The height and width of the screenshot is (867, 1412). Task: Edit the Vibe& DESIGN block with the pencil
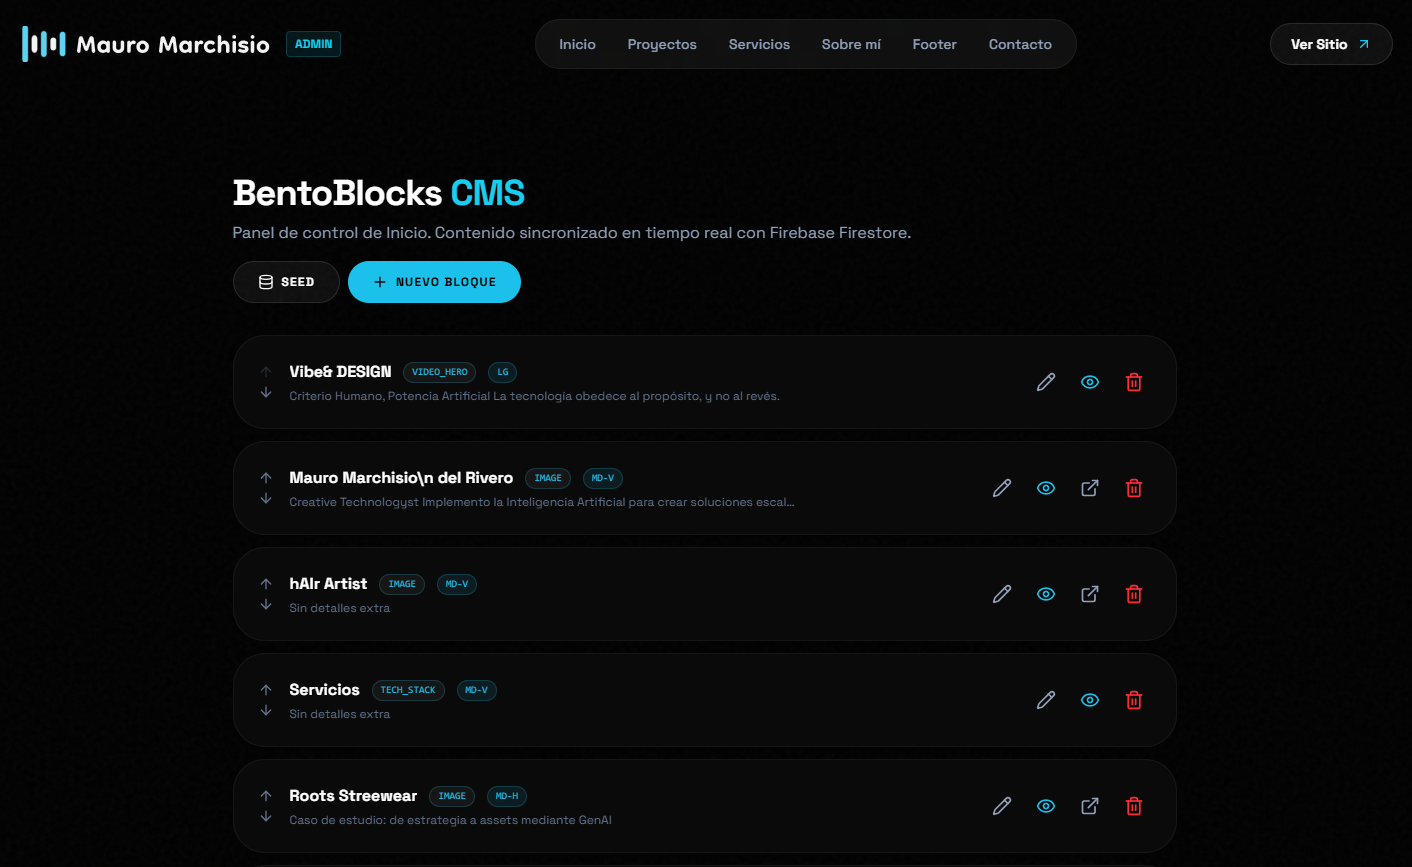[1046, 382]
